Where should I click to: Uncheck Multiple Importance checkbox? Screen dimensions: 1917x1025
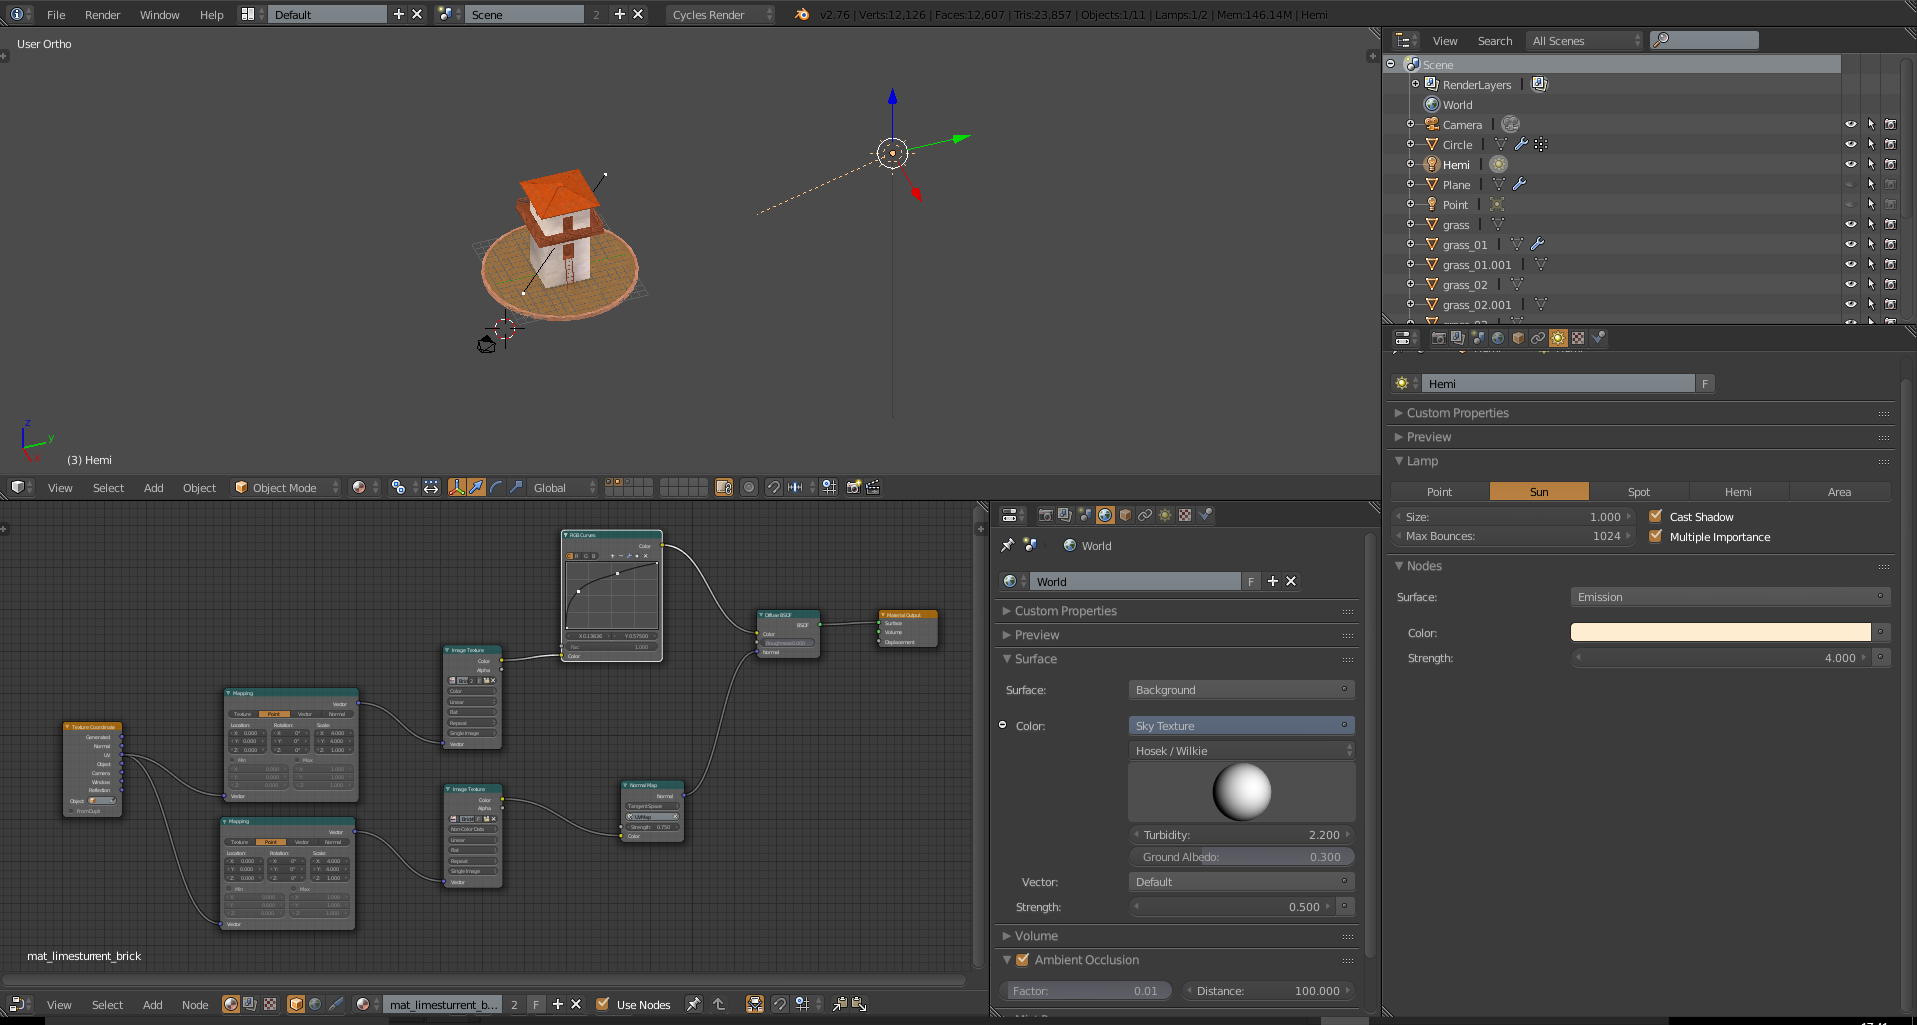(1656, 536)
